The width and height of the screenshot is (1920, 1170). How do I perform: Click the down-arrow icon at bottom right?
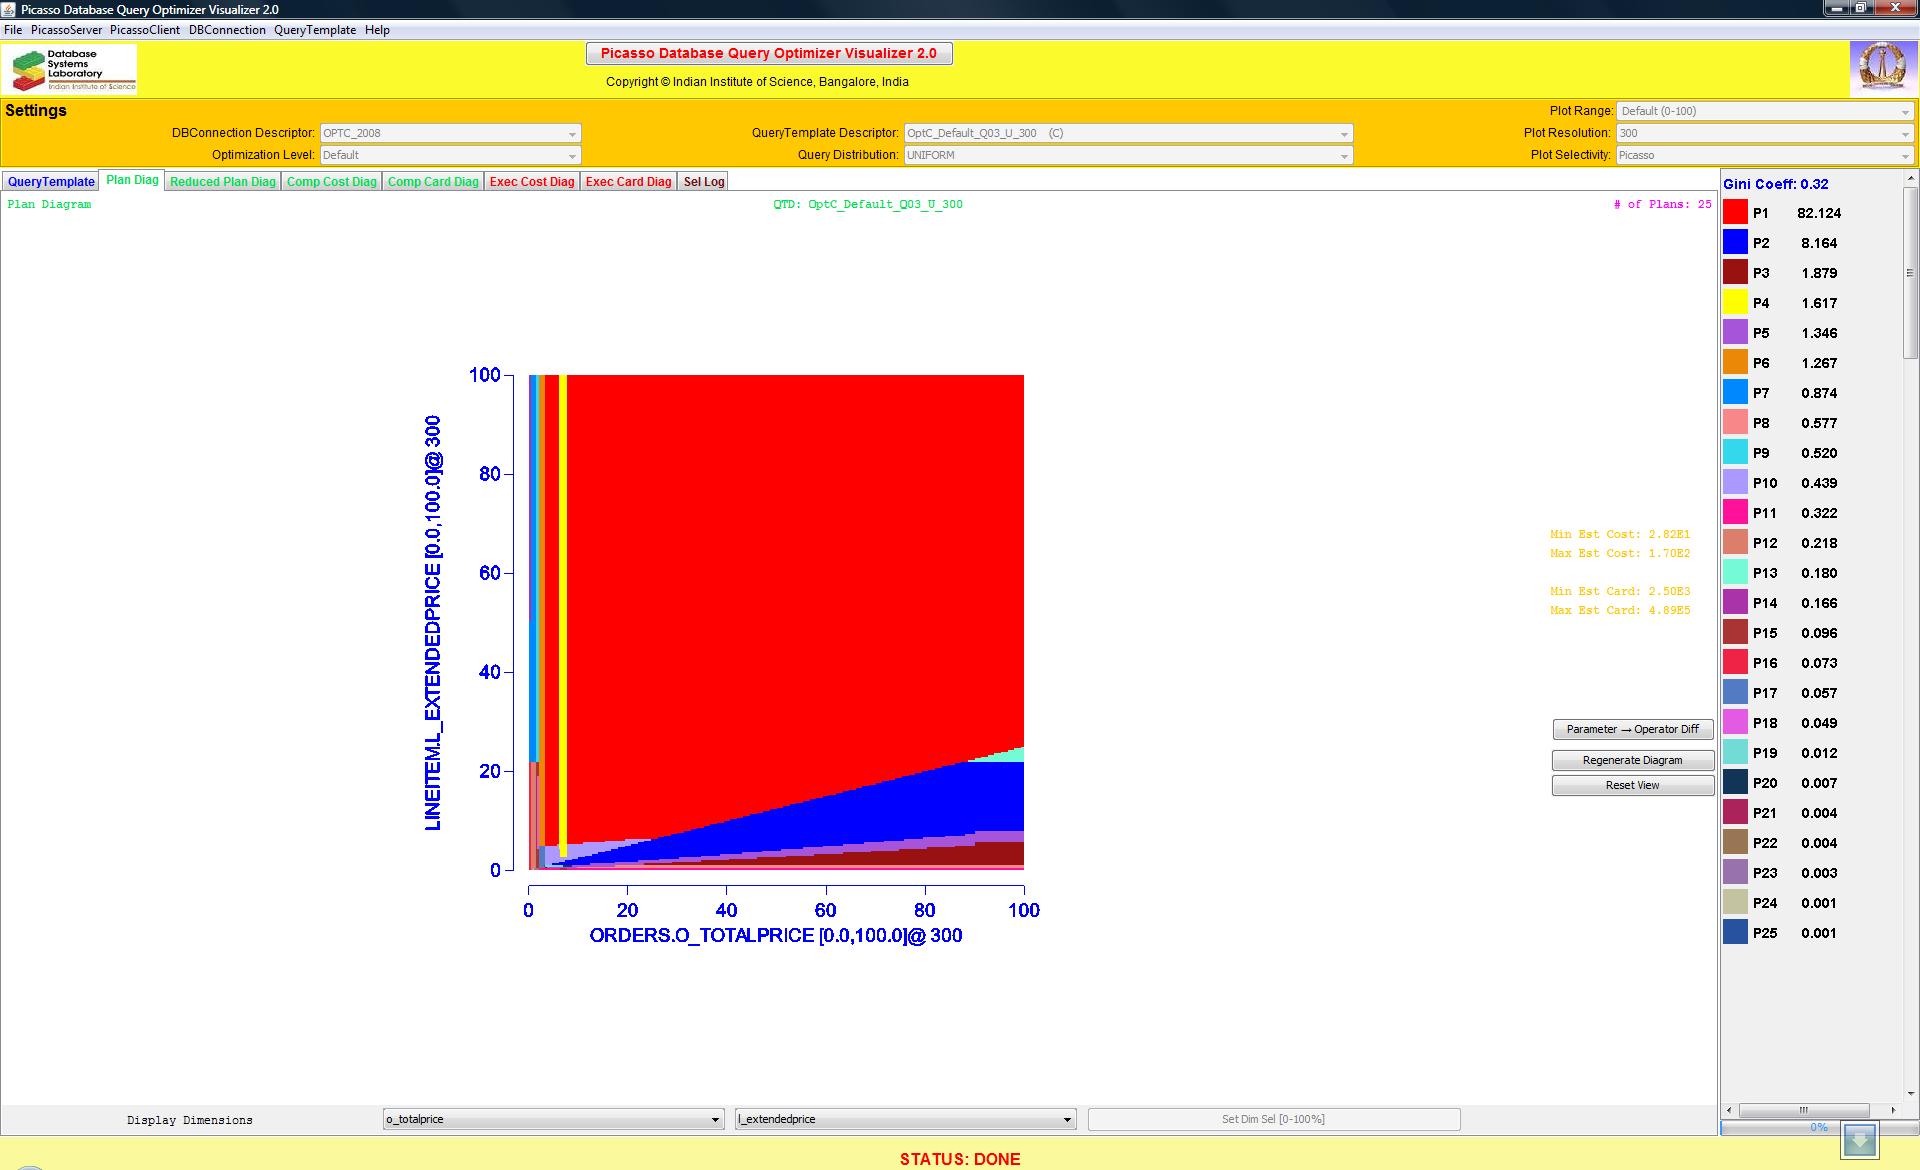1860,1139
